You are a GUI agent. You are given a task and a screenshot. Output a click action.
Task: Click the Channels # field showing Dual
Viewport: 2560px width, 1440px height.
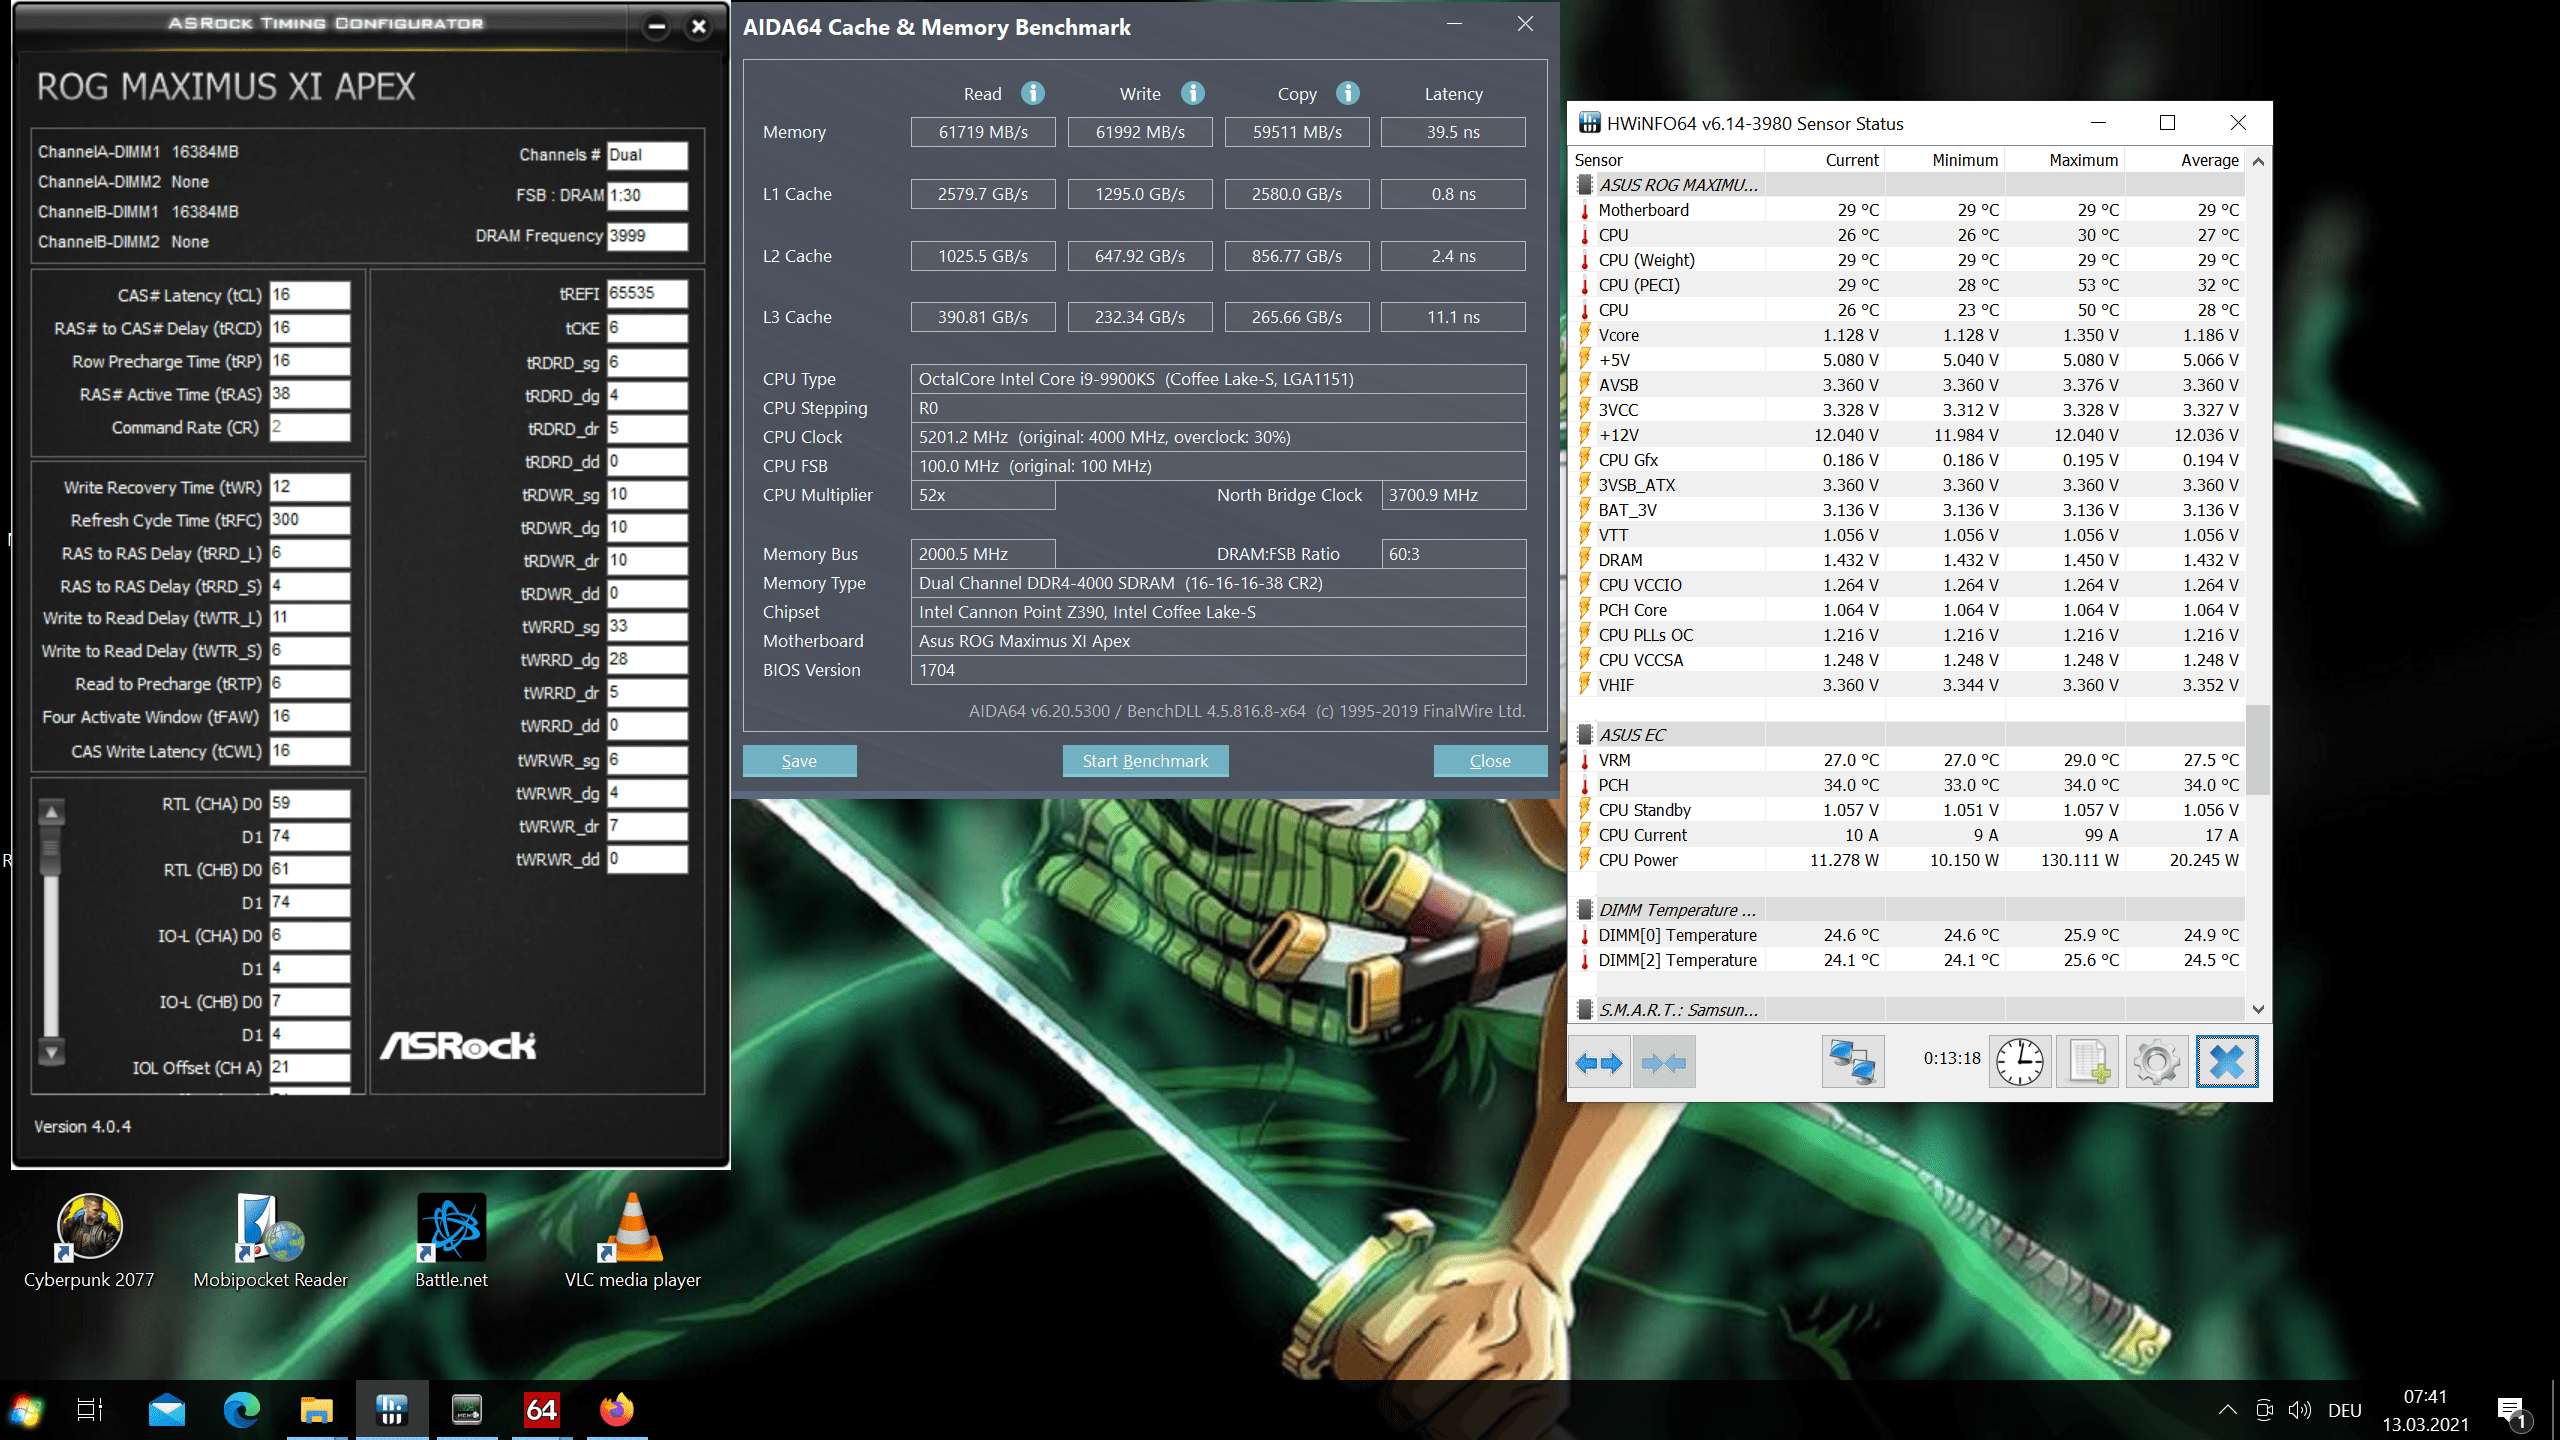click(647, 155)
